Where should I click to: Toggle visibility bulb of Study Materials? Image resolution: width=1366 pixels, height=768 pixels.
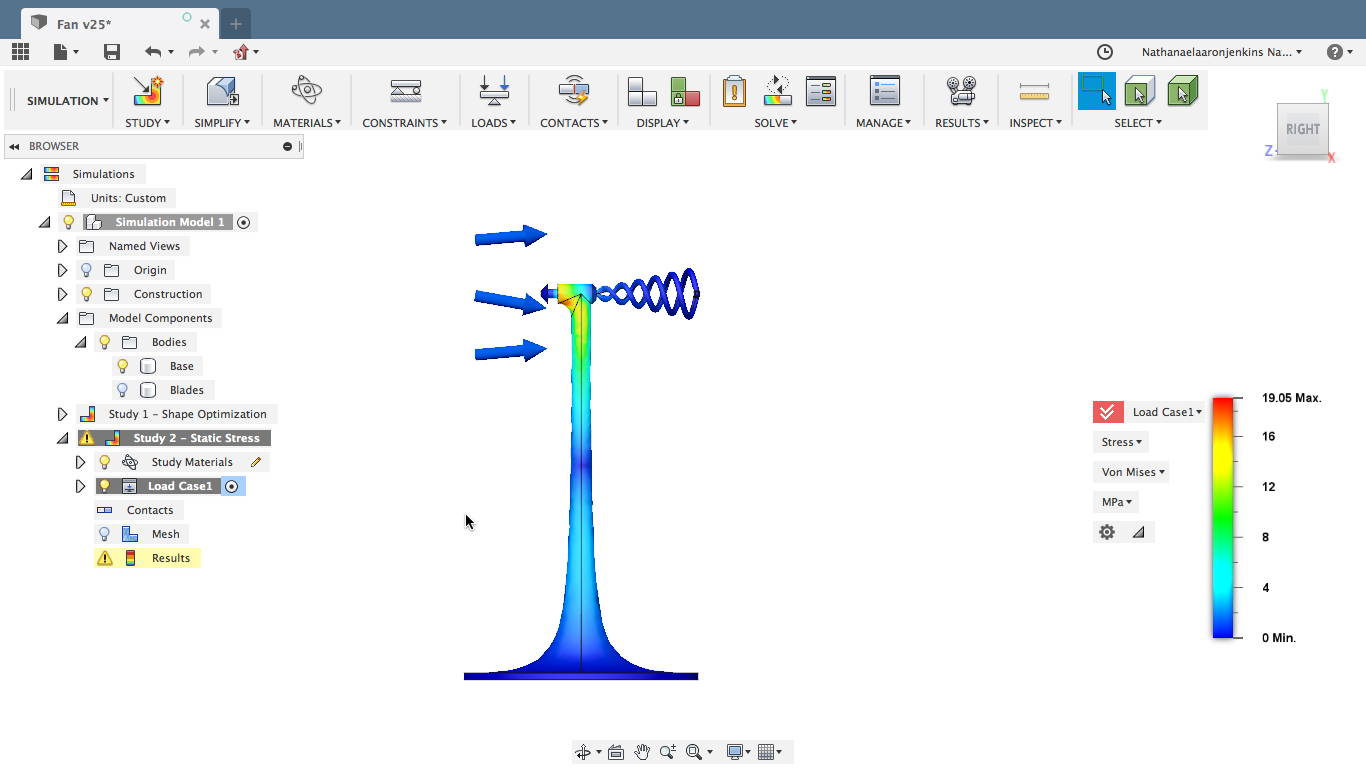pyautogui.click(x=105, y=462)
